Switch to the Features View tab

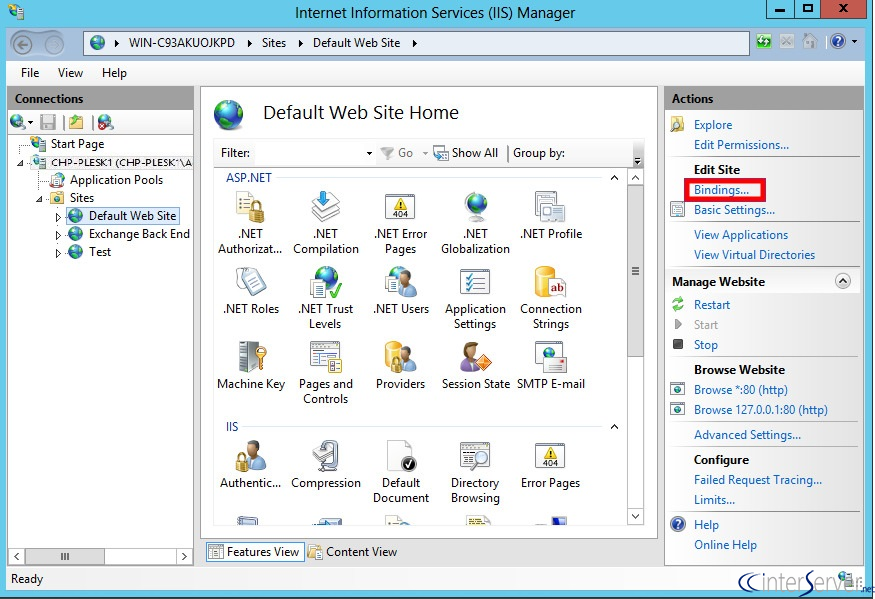point(254,552)
